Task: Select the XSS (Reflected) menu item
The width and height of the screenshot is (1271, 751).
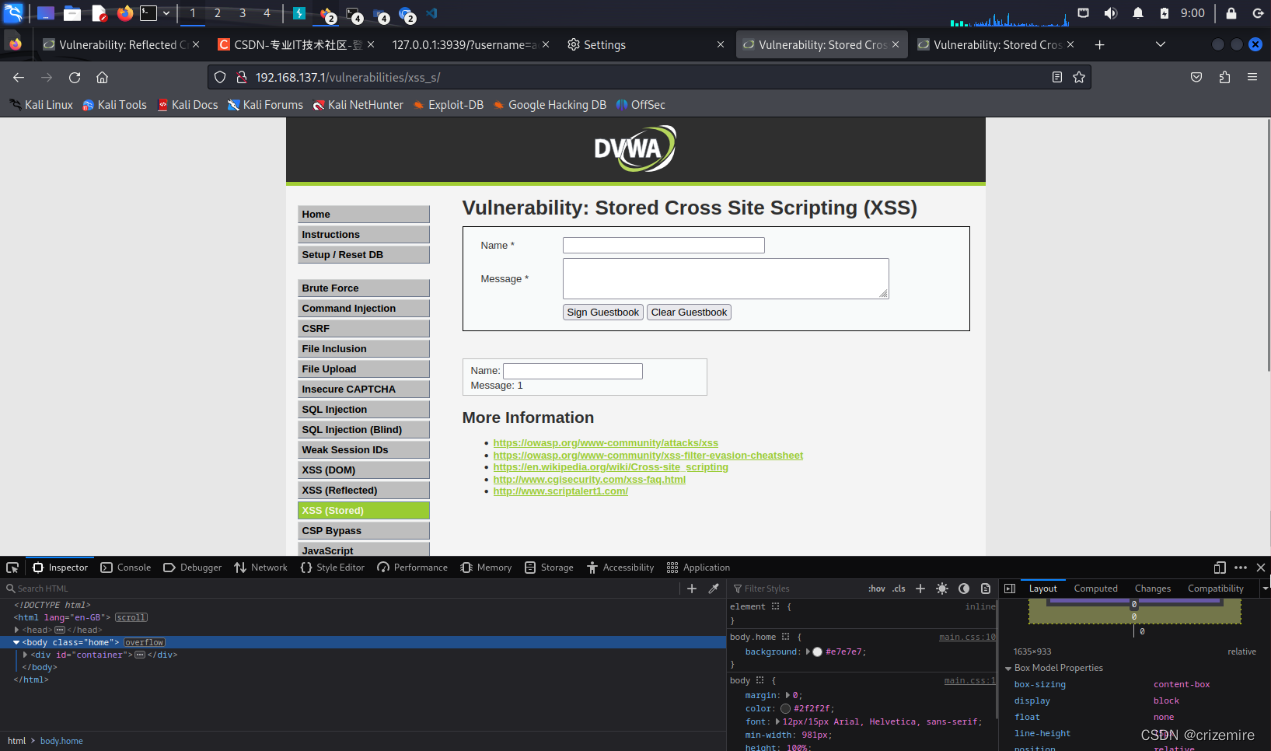Action: coord(363,489)
